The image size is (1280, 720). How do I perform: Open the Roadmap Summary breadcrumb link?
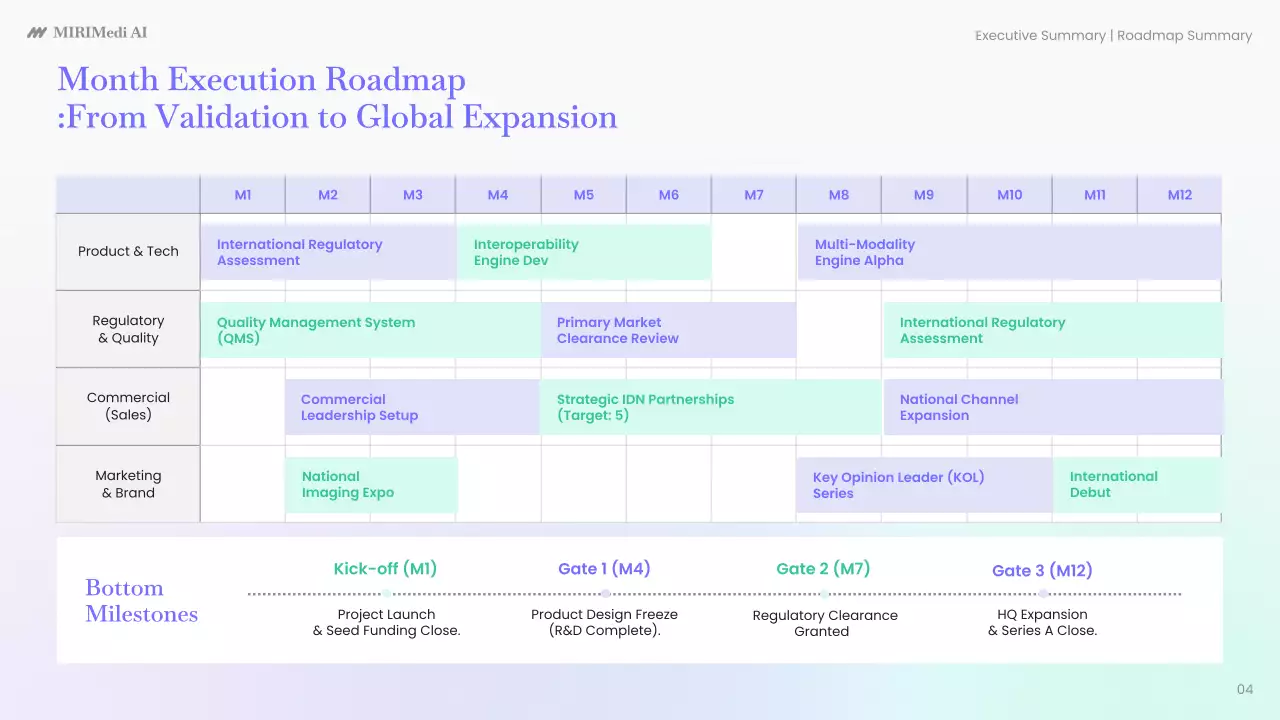pyautogui.click(x=1184, y=36)
